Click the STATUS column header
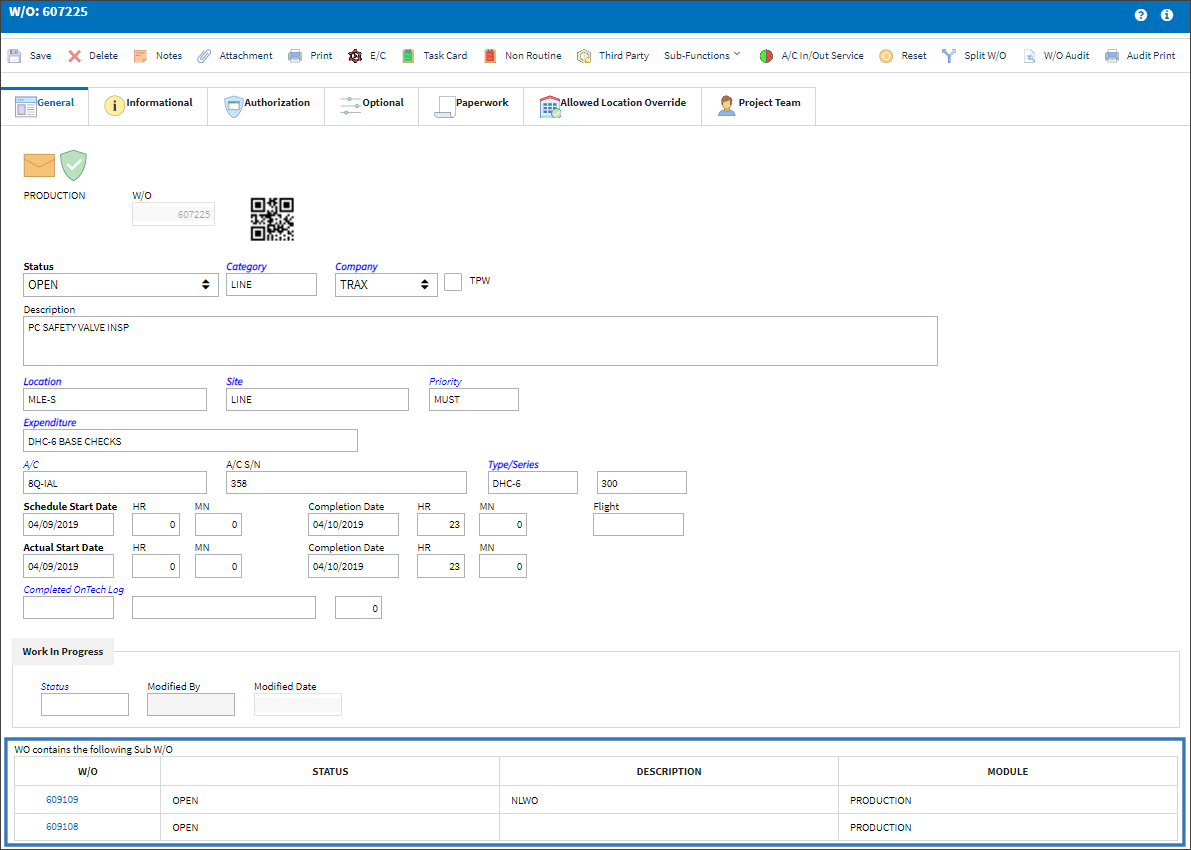Screen dimensions: 1191x850 click(330, 771)
